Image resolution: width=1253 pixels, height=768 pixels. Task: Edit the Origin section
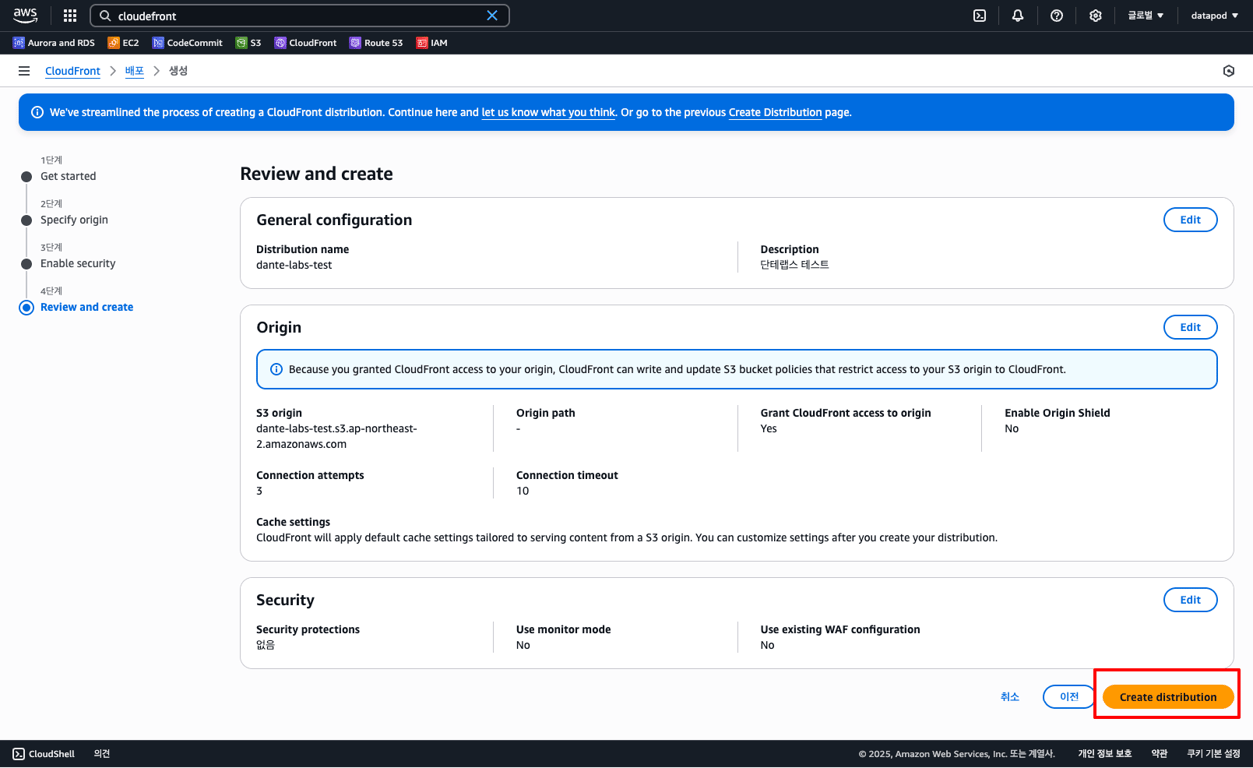[x=1190, y=327]
